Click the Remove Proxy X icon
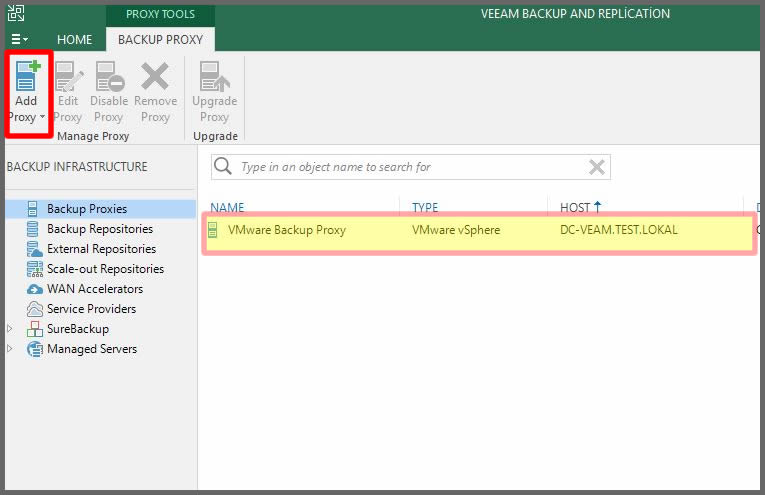This screenshot has width=765, height=495. pyautogui.click(x=155, y=76)
